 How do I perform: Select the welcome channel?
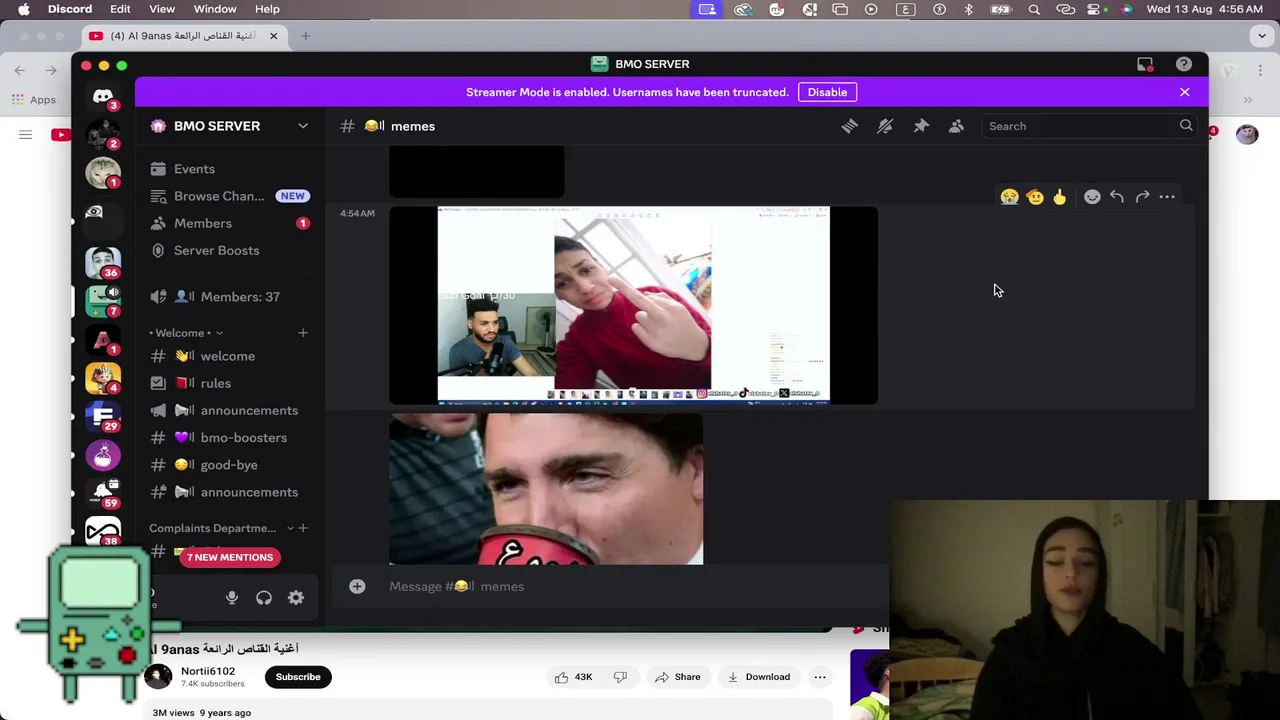229,356
